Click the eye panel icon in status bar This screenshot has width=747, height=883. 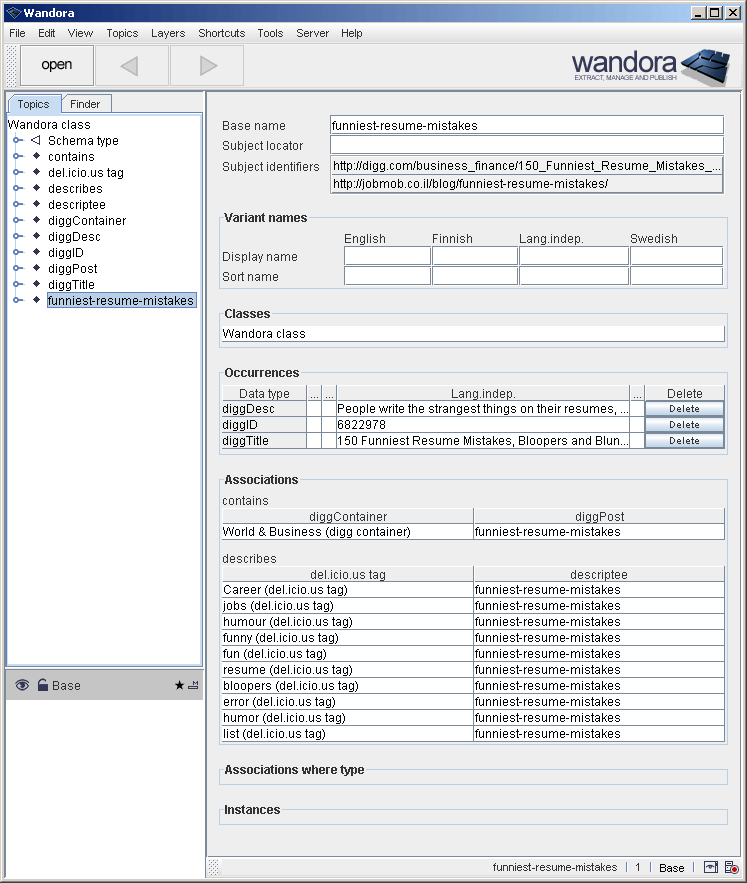pos(711,867)
